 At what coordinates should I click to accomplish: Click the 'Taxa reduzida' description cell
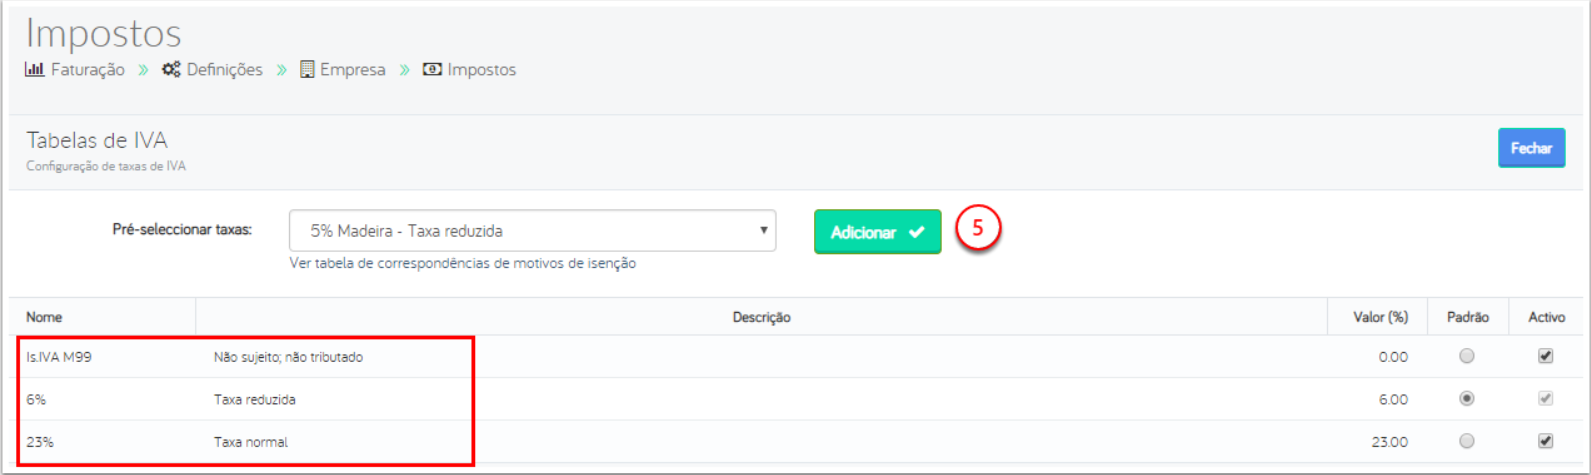(x=254, y=399)
